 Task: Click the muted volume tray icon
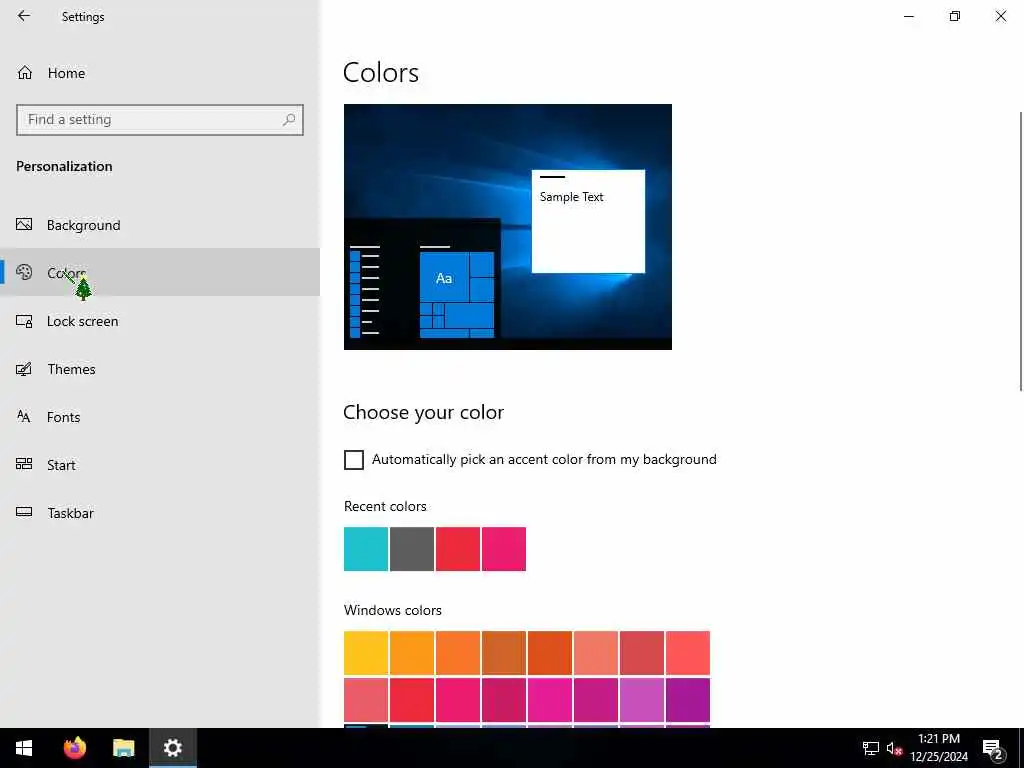pos(894,748)
